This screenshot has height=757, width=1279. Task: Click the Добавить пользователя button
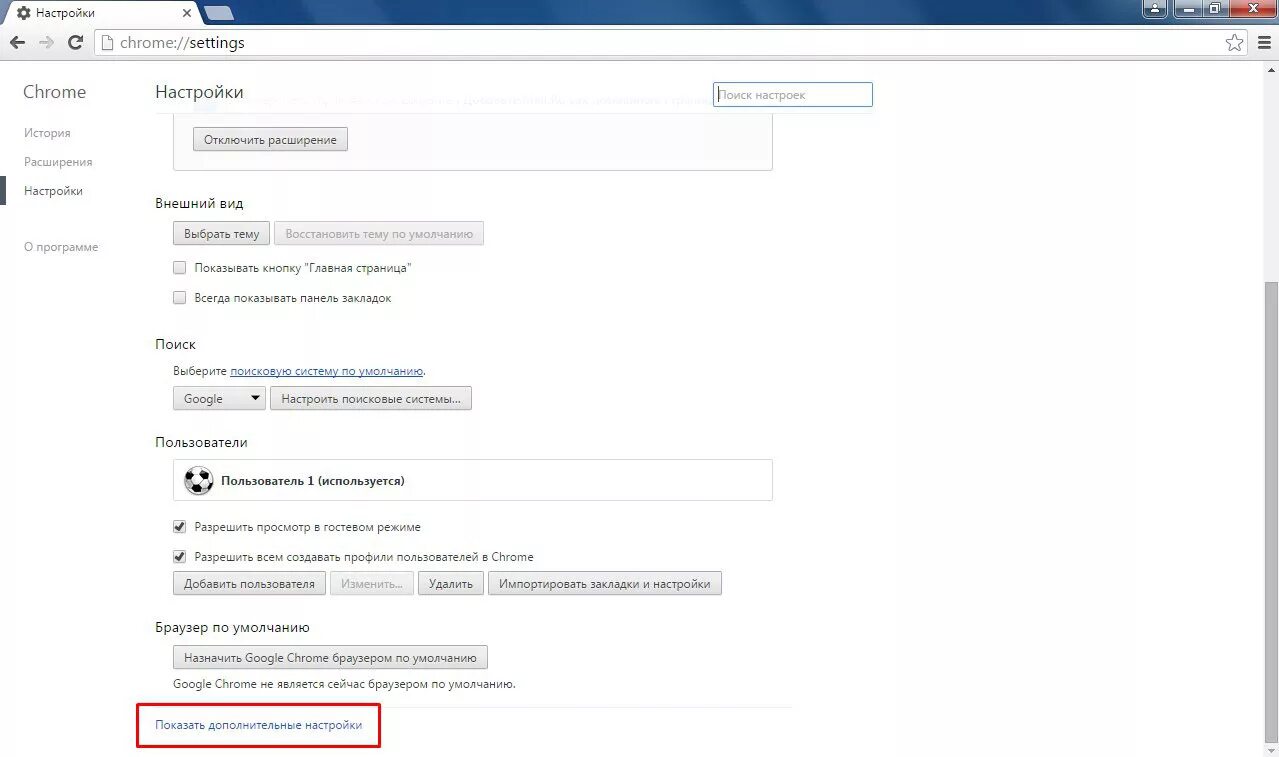tap(249, 584)
